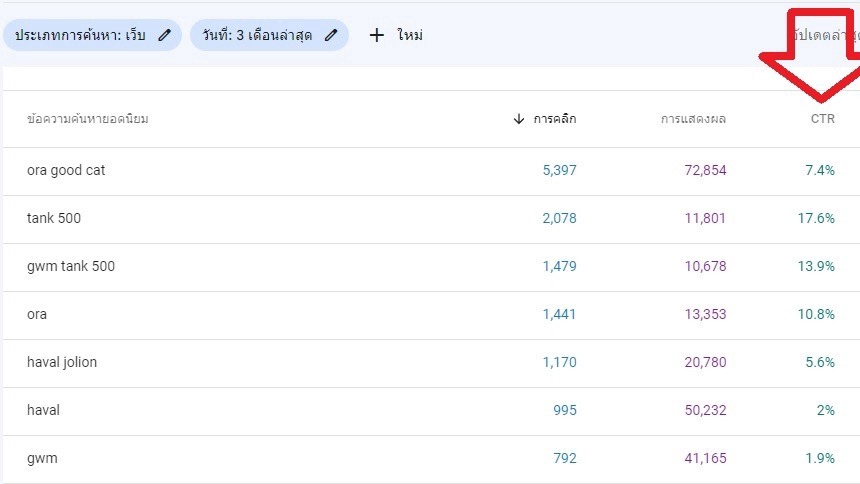Click the 17.6% CTR value
This screenshot has width=860, height=484.
pos(819,218)
